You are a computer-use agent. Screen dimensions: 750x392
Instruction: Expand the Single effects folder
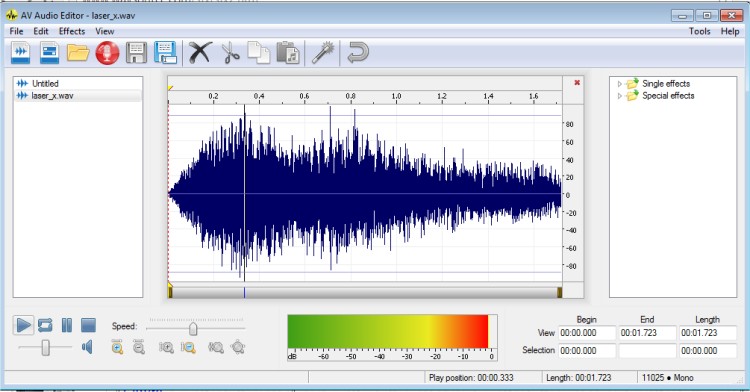(619, 84)
